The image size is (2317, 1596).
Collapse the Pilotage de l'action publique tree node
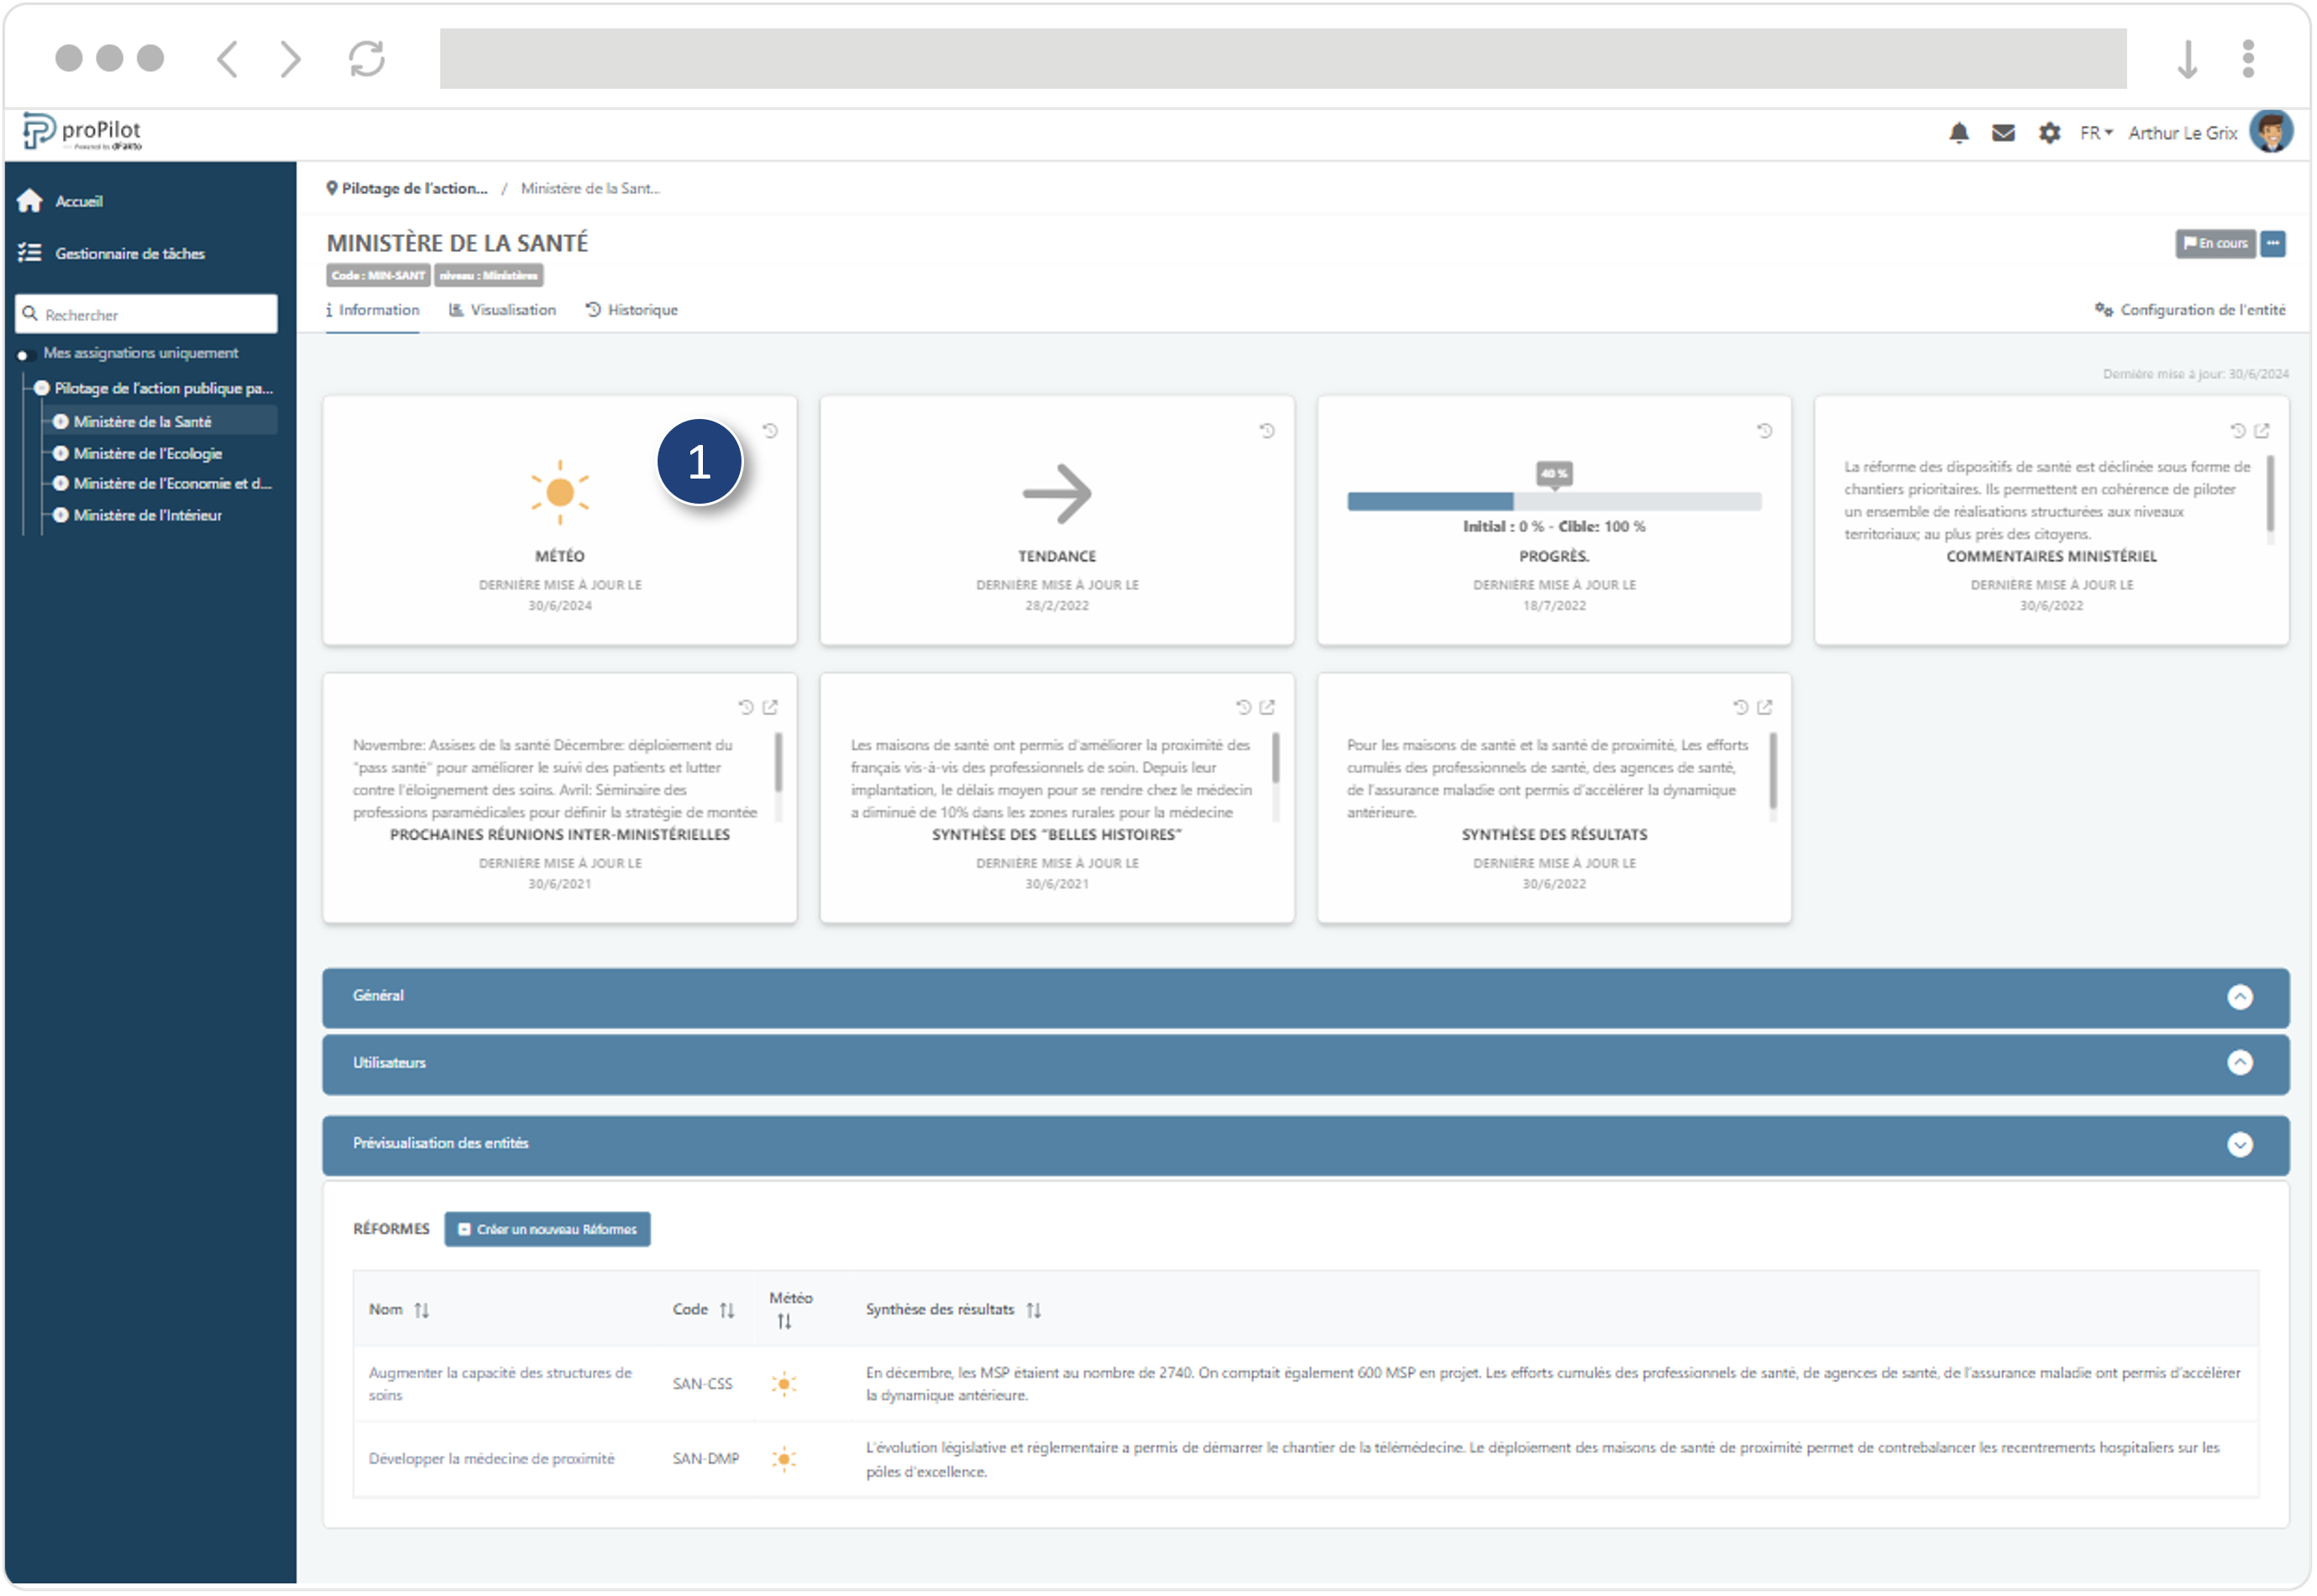pos(42,388)
